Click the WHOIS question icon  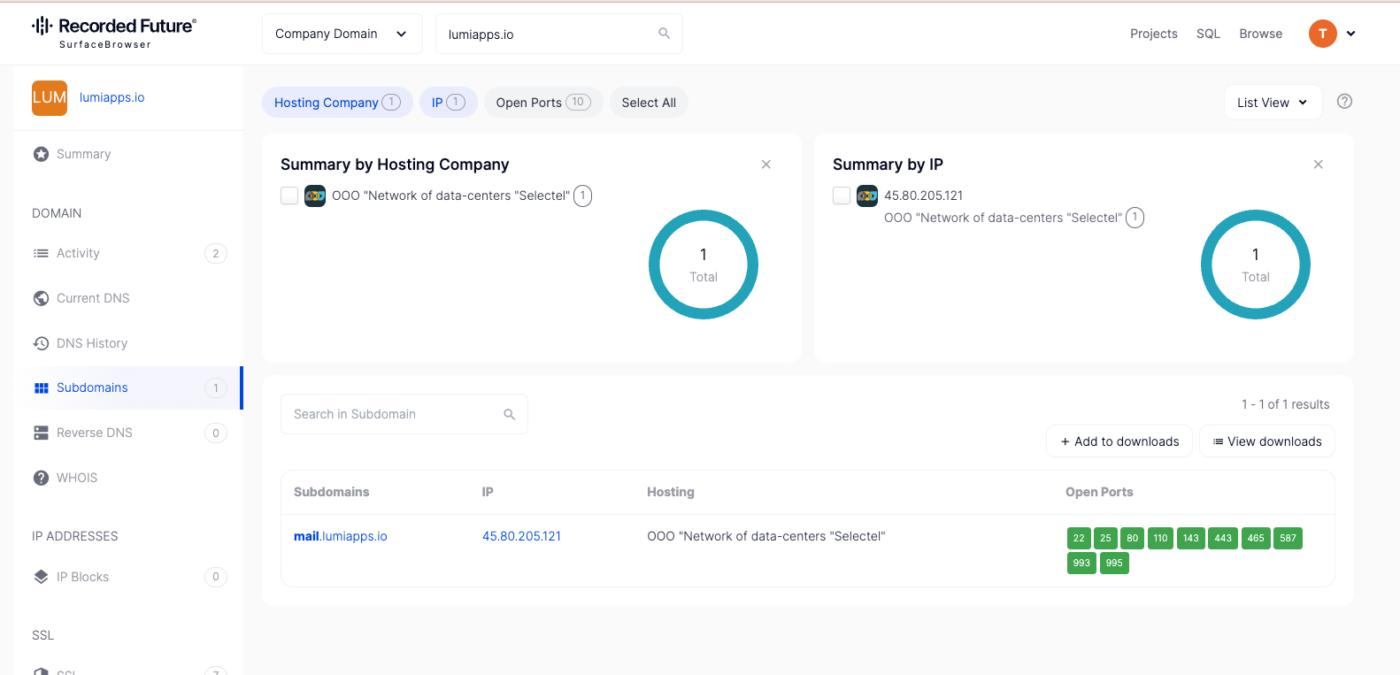(x=41, y=478)
